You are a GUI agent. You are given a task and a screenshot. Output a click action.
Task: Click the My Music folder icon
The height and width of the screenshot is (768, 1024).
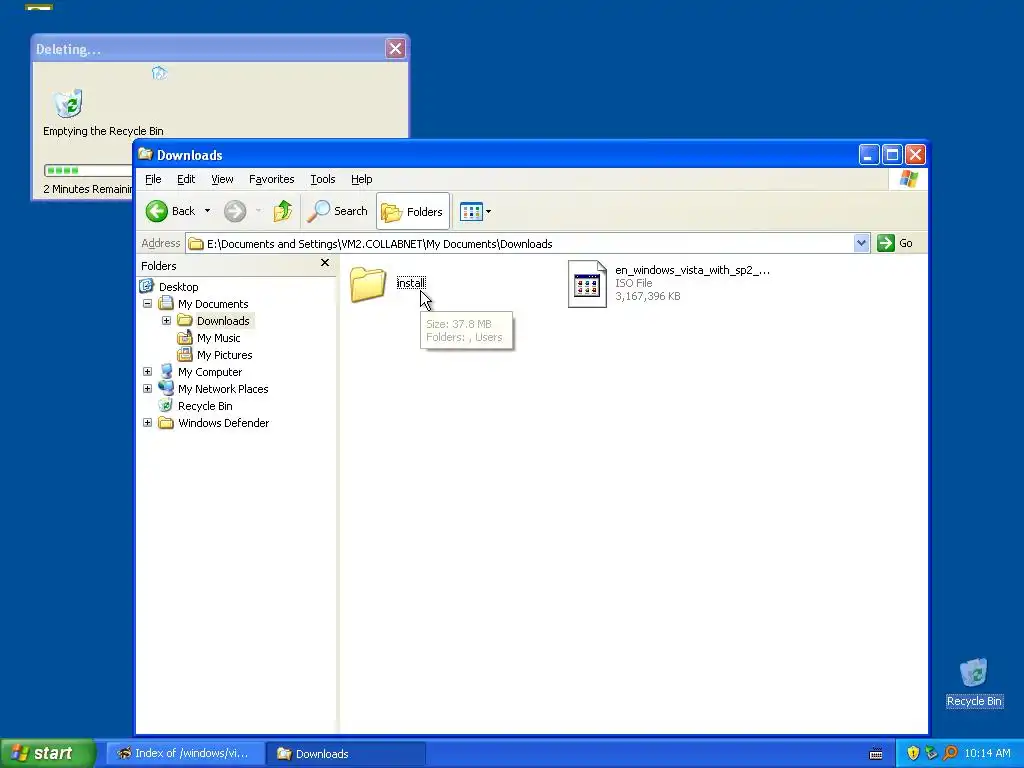(x=185, y=338)
